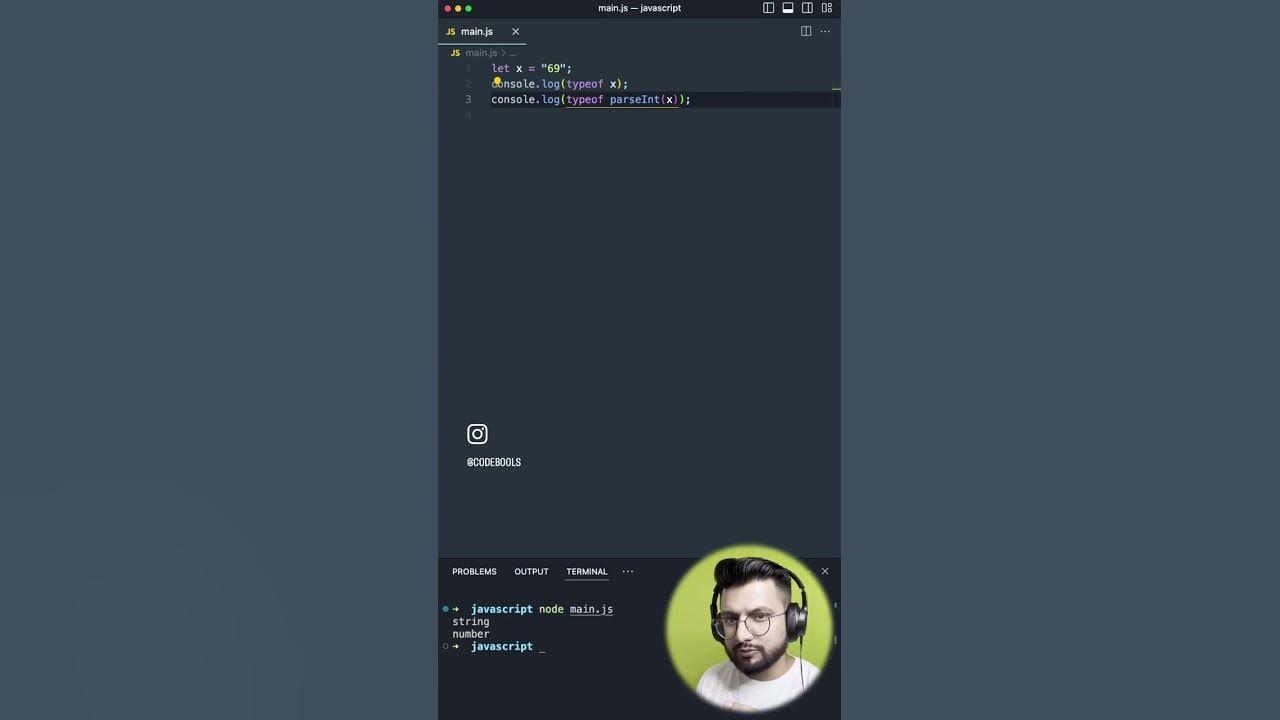Open the panel tabs overflow ellipsis
The width and height of the screenshot is (1280, 720).
(x=628, y=572)
